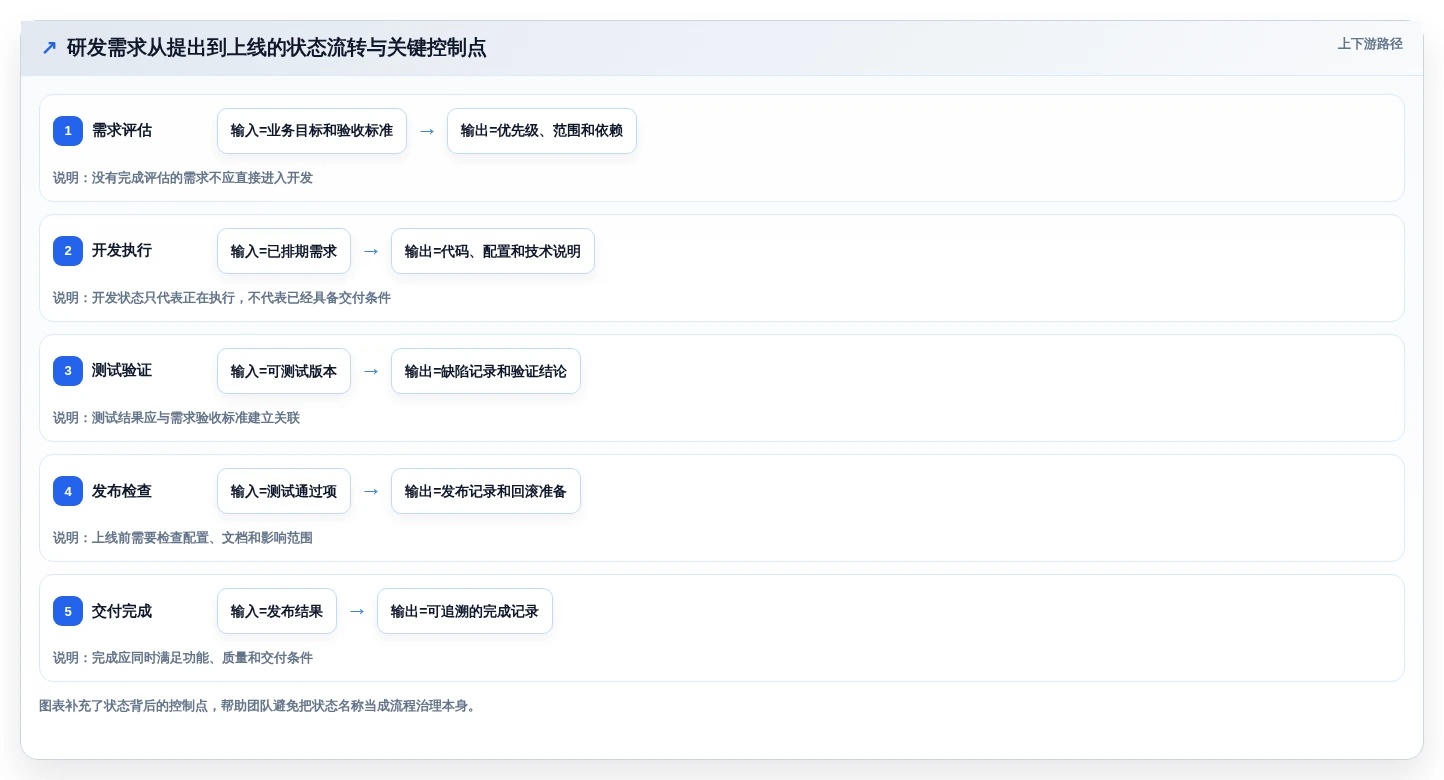
Task: Click the 开发执行 step name
Action: pos(122,251)
